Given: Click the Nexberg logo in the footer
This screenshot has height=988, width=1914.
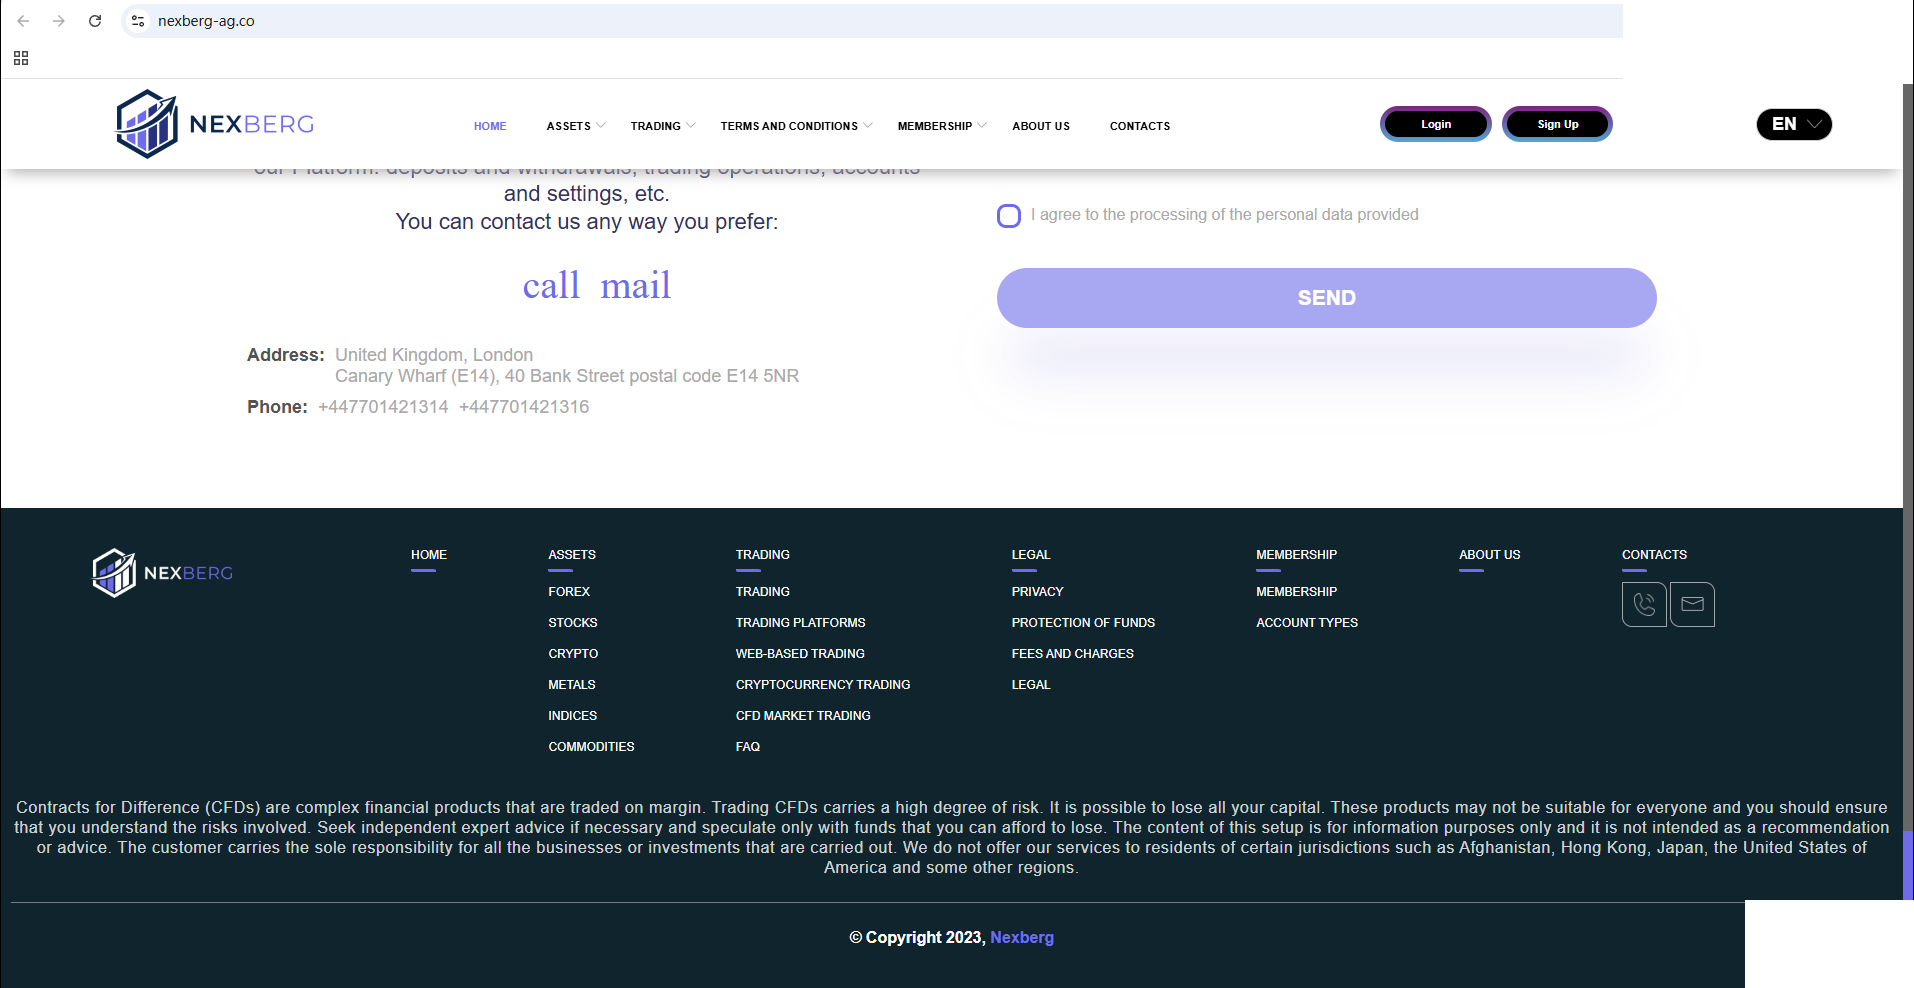Looking at the screenshot, I should click(x=163, y=573).
